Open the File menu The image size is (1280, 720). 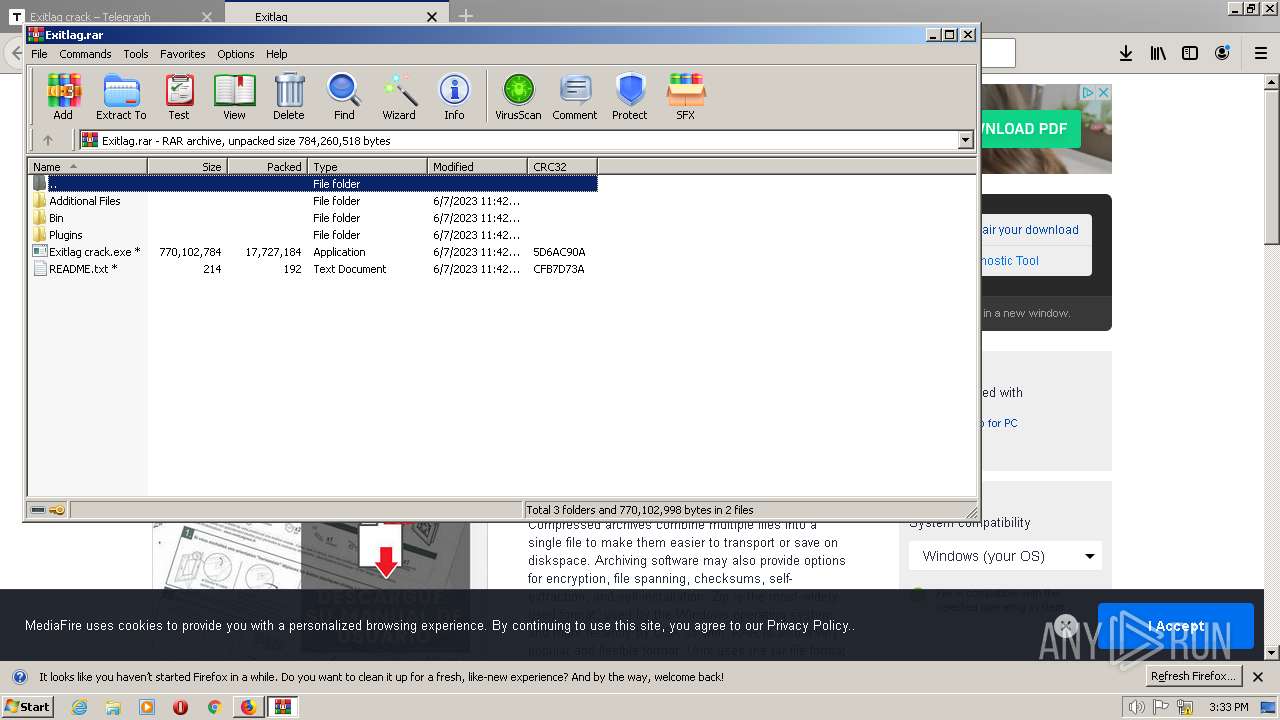click(39, 54)
